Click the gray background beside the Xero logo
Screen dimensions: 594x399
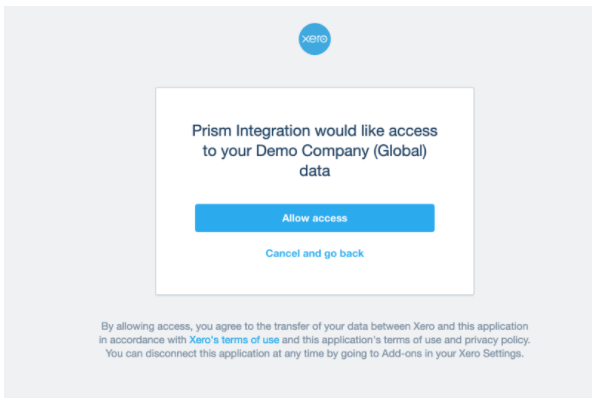417,39
